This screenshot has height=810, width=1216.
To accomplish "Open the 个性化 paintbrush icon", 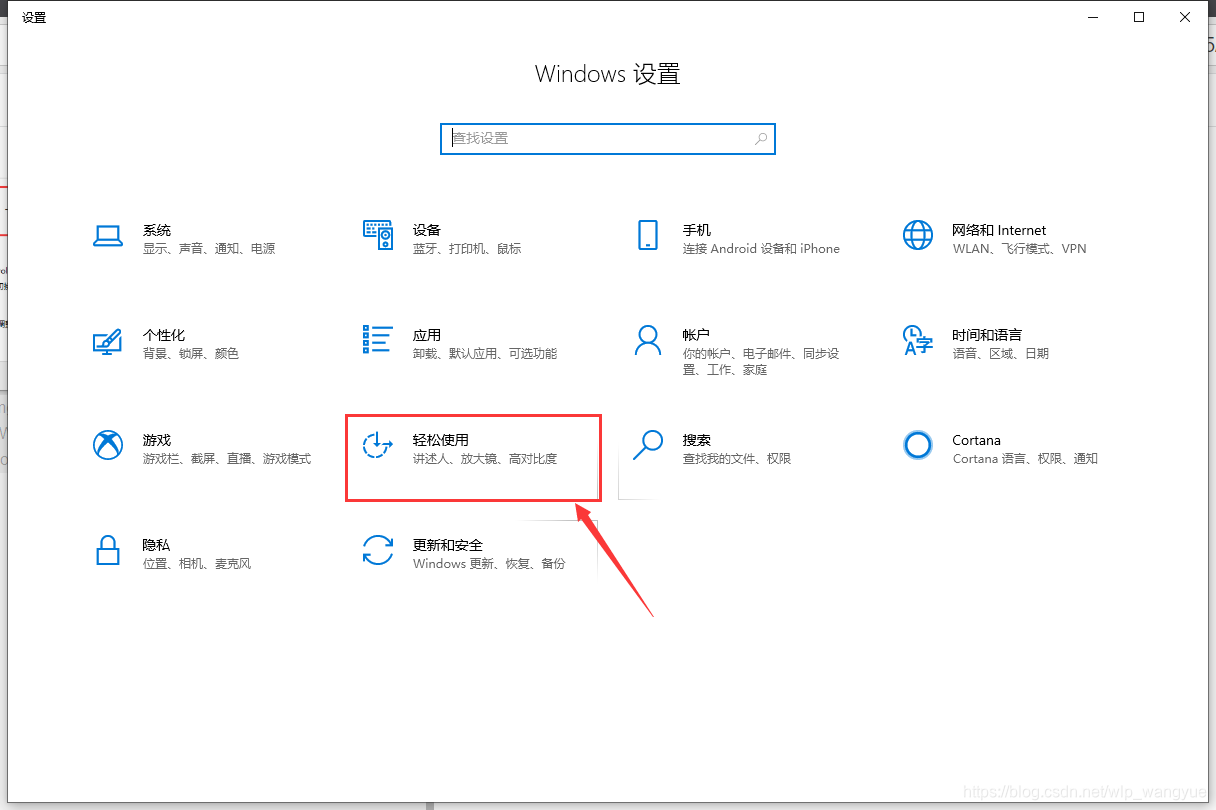I will tap(107, 340).
